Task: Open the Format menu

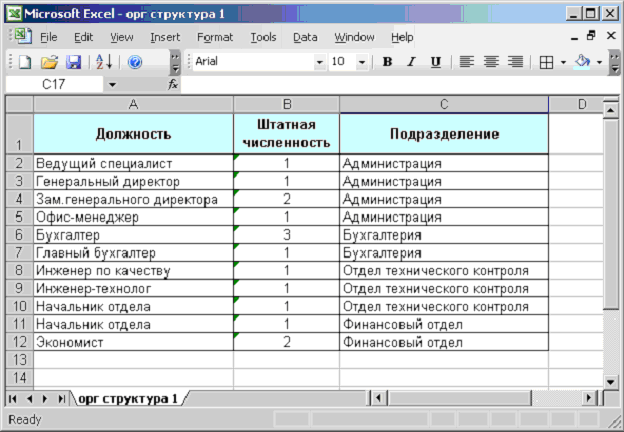Action: 215,37
